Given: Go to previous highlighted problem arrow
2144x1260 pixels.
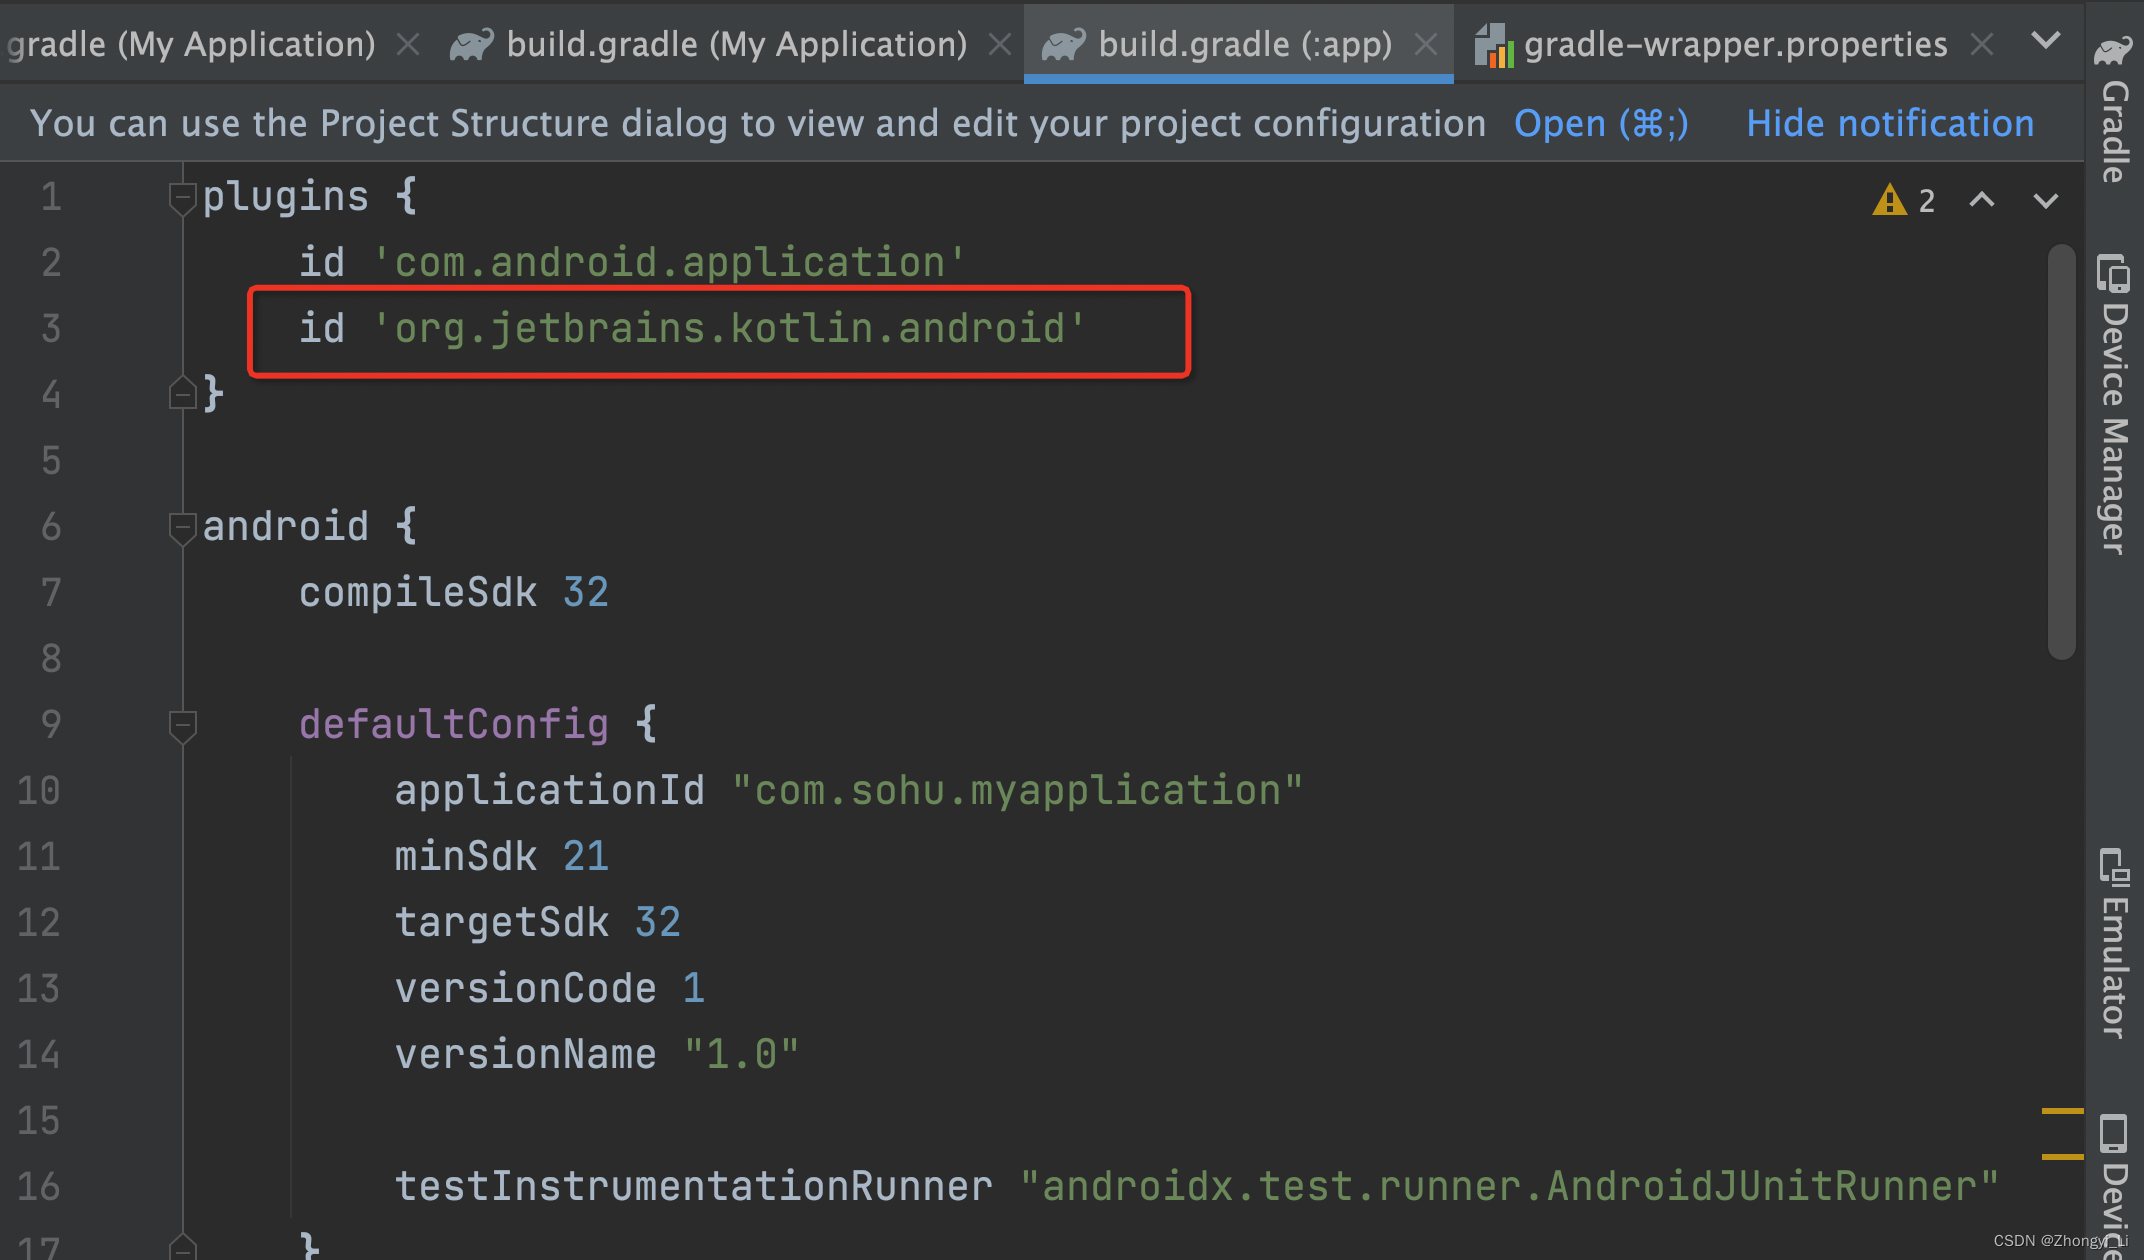Looking at the screenshot, I should pyautogui.click(x=1982, y=200).
